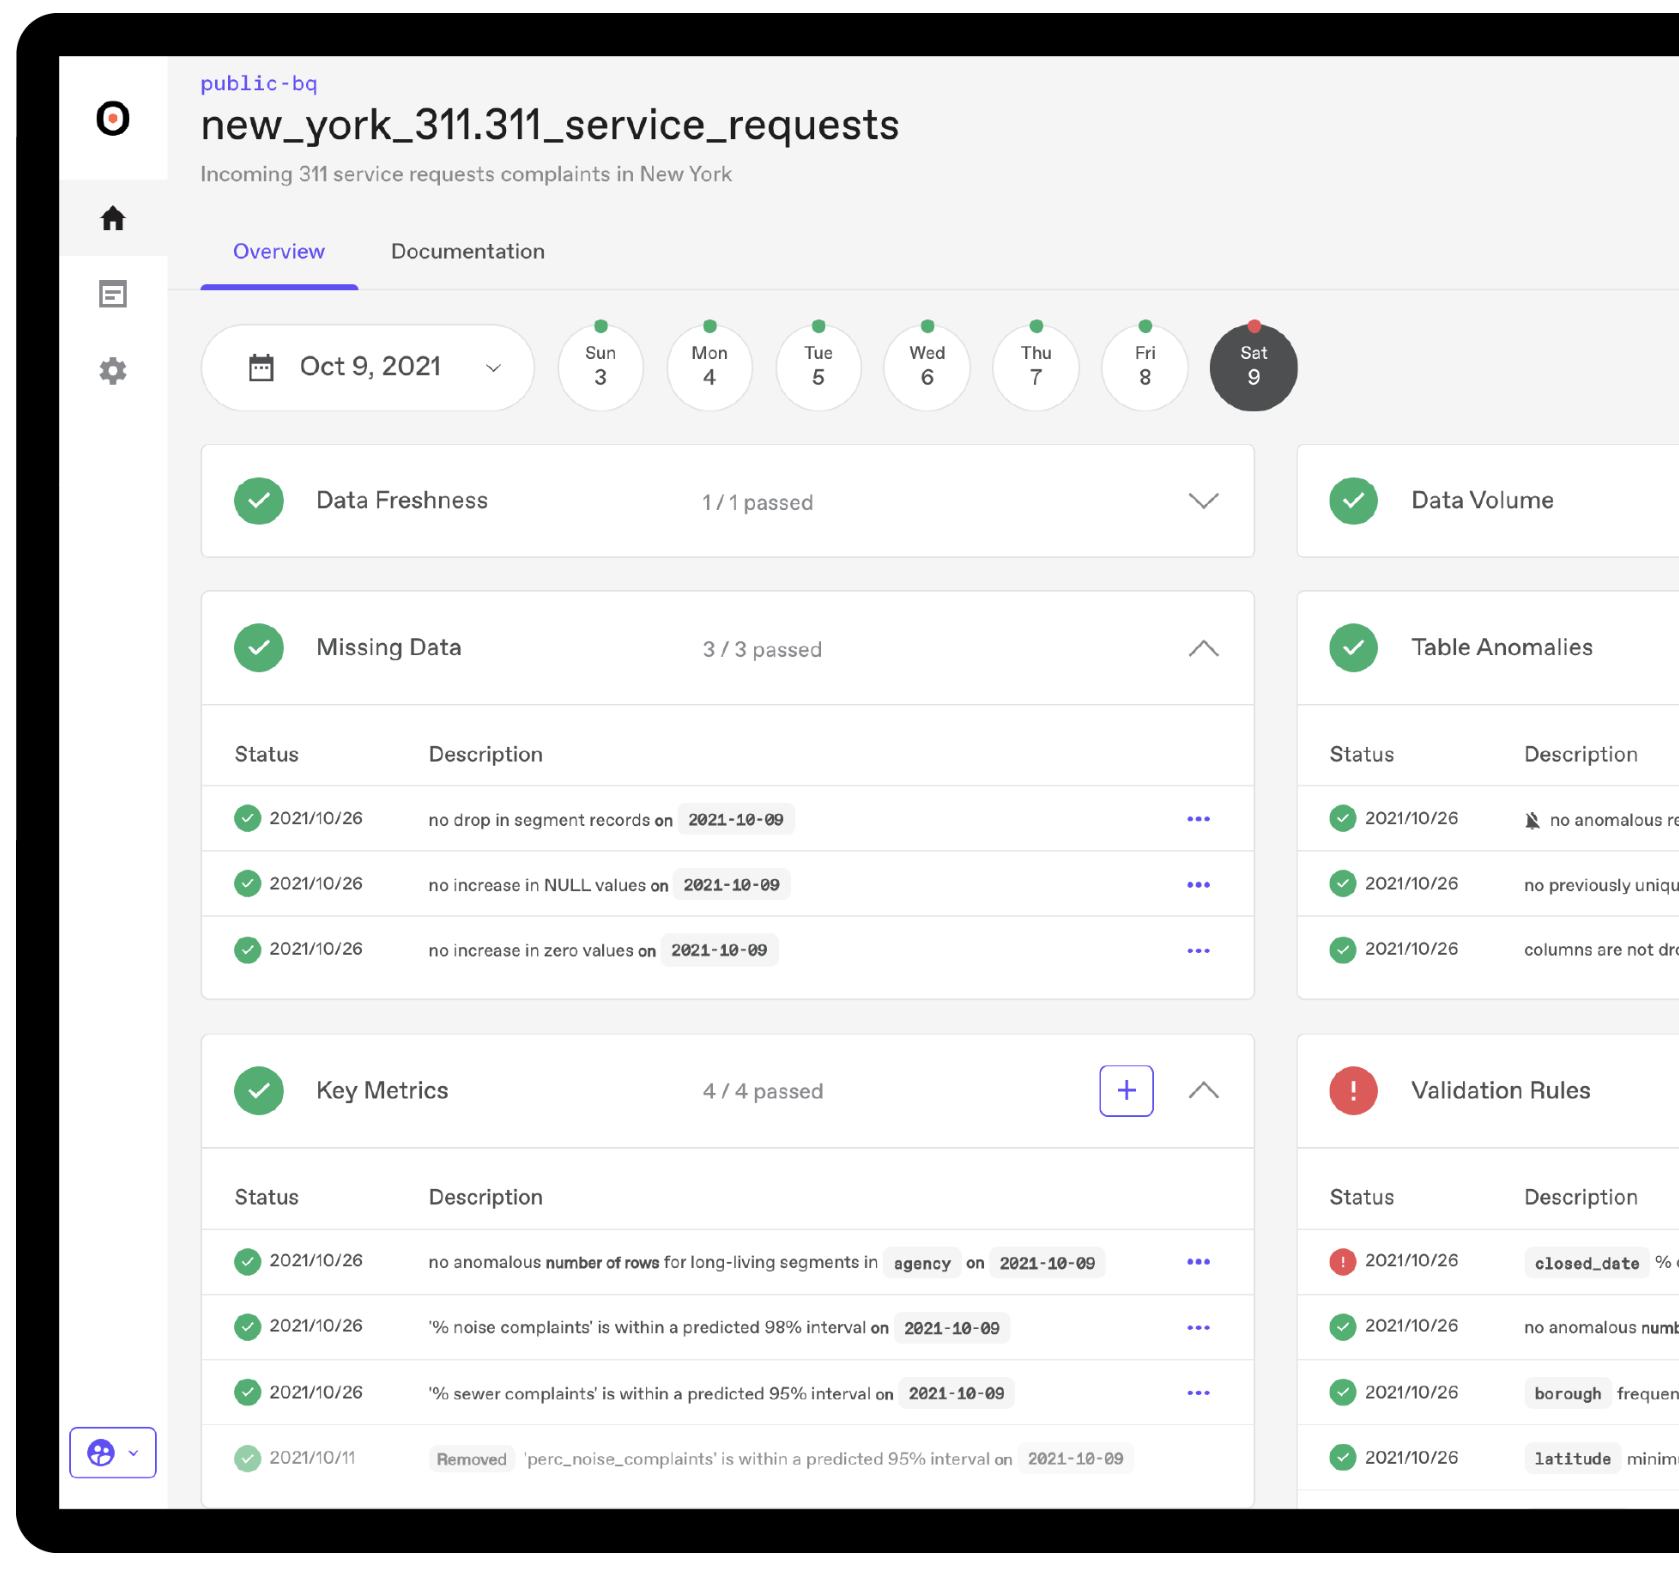Image resolution: width=1679 pixels, height=1573 pixels.
Task: Click the table title new_york_311.311_service_requests
Action: (x=550, y=126)
